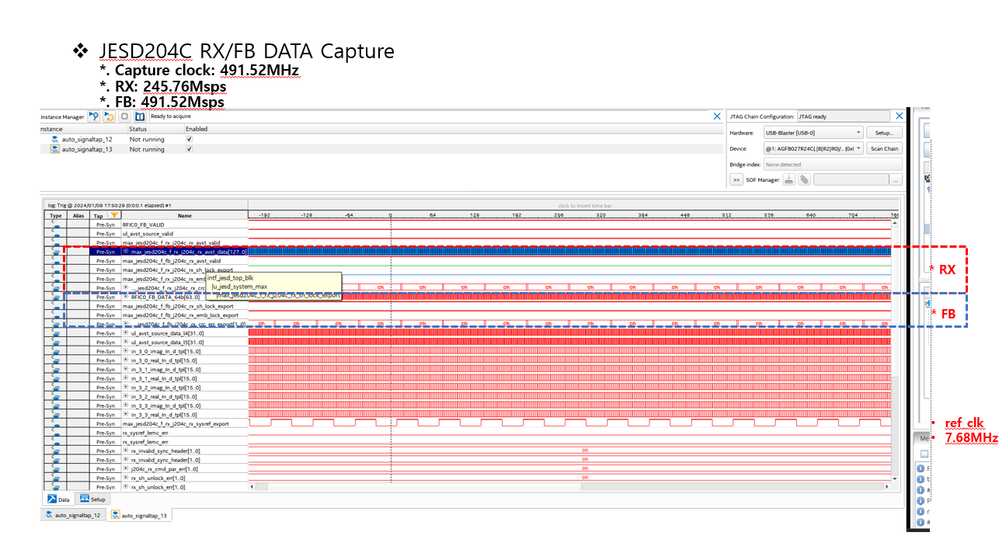Screen dimensions: 999x539
Task: Expand the ul_avst_source_data_I4[31..0] bus
Action: (x=125, y=332)
